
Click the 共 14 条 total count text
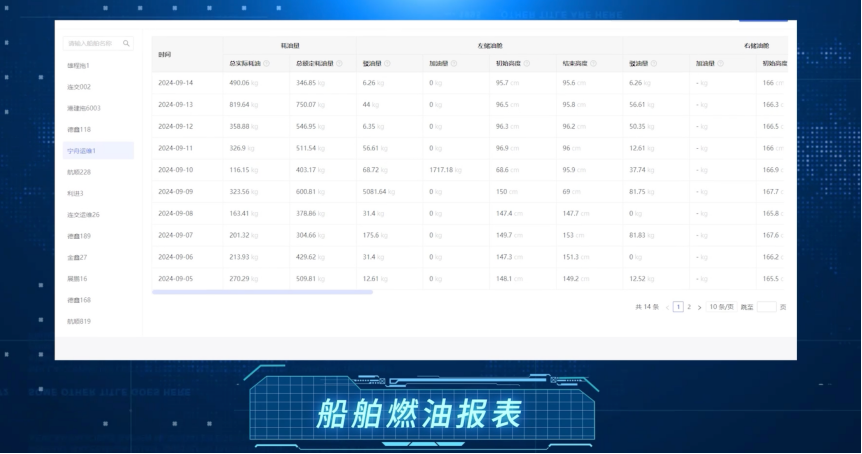[x=646, y=307]
